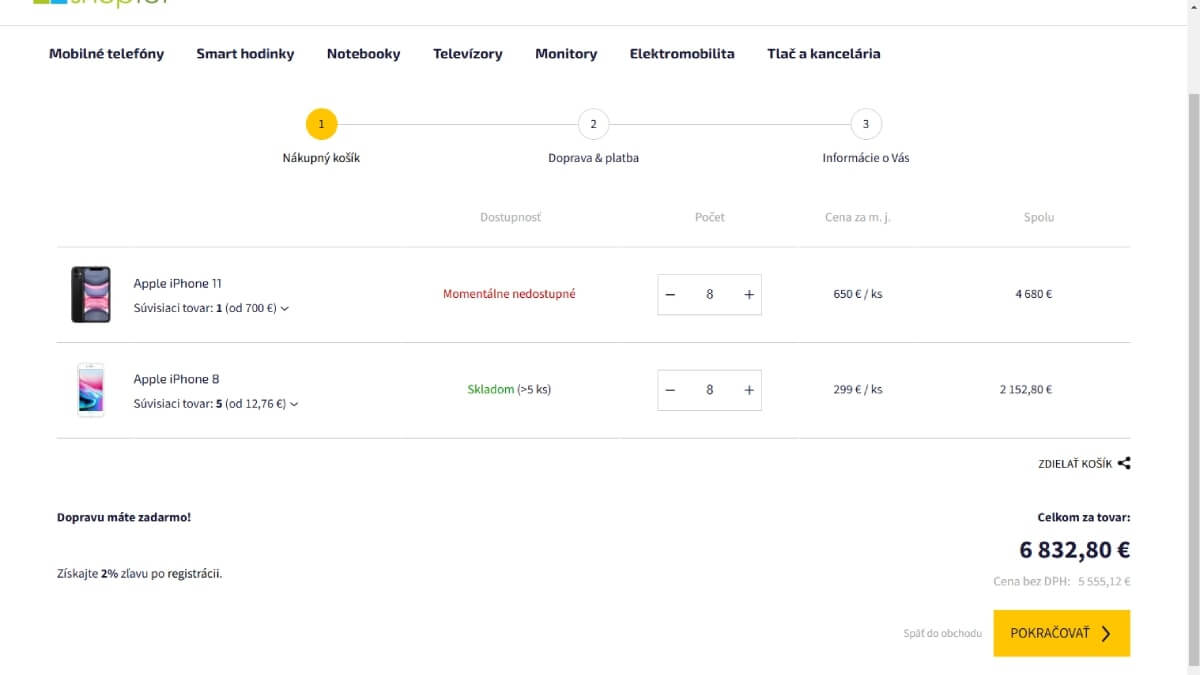Image resolution: width=1200 pixels, height=675 pixels.
Task: Click the registration discount text
Action: coord(139,574)
